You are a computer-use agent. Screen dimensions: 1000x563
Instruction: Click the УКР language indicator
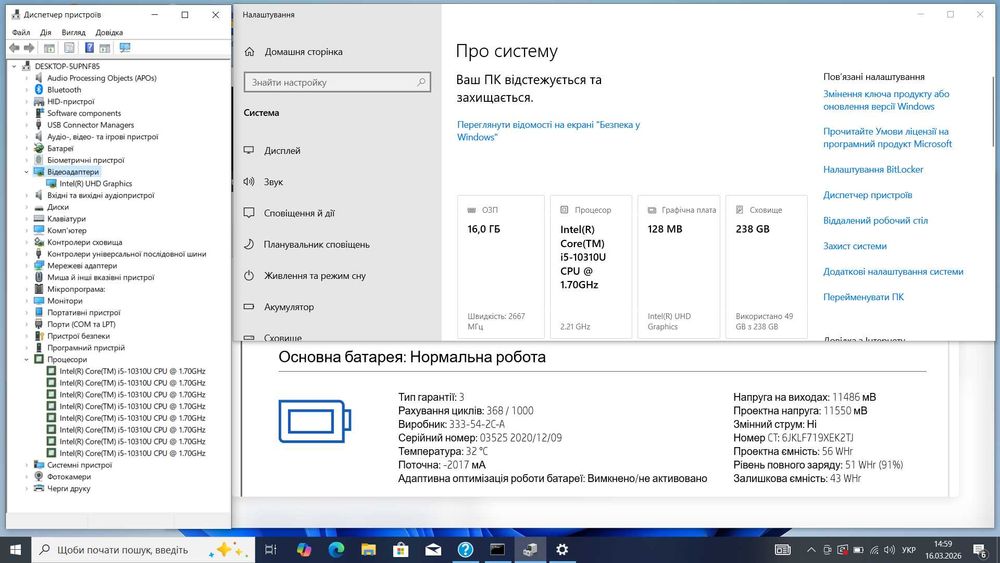click(909, 550)
